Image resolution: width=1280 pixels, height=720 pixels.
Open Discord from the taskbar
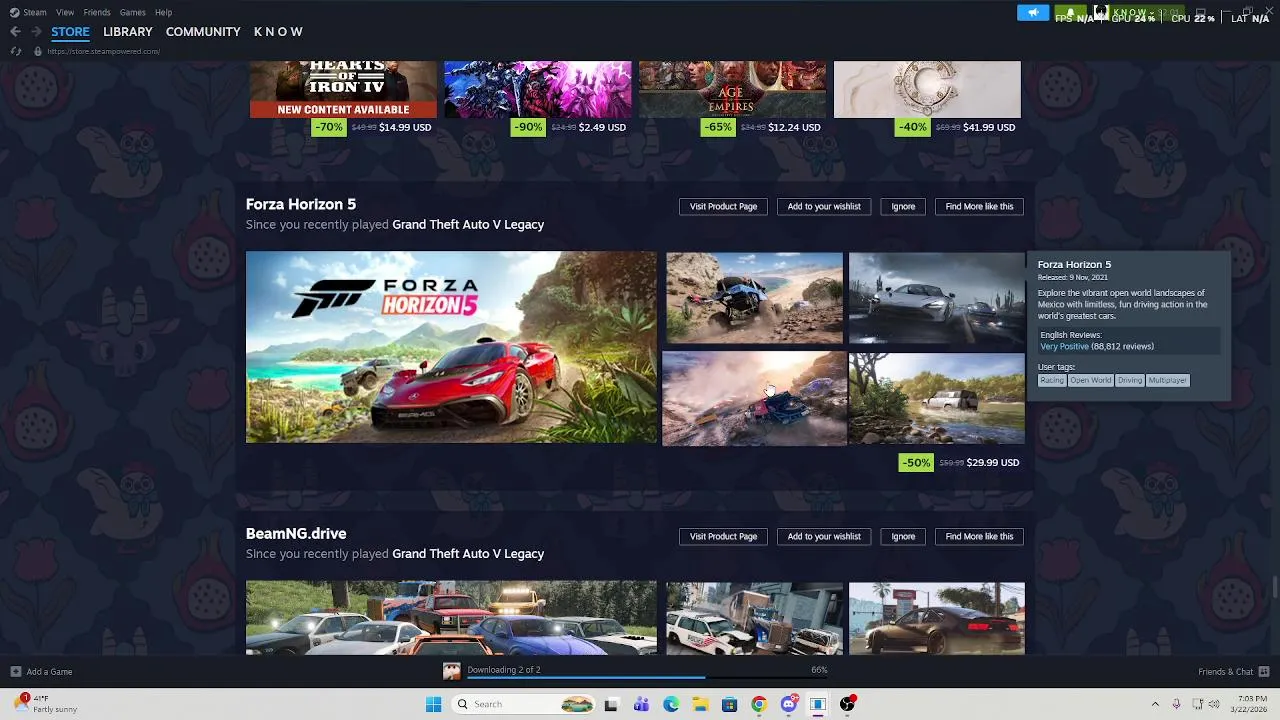pos(789,704)
